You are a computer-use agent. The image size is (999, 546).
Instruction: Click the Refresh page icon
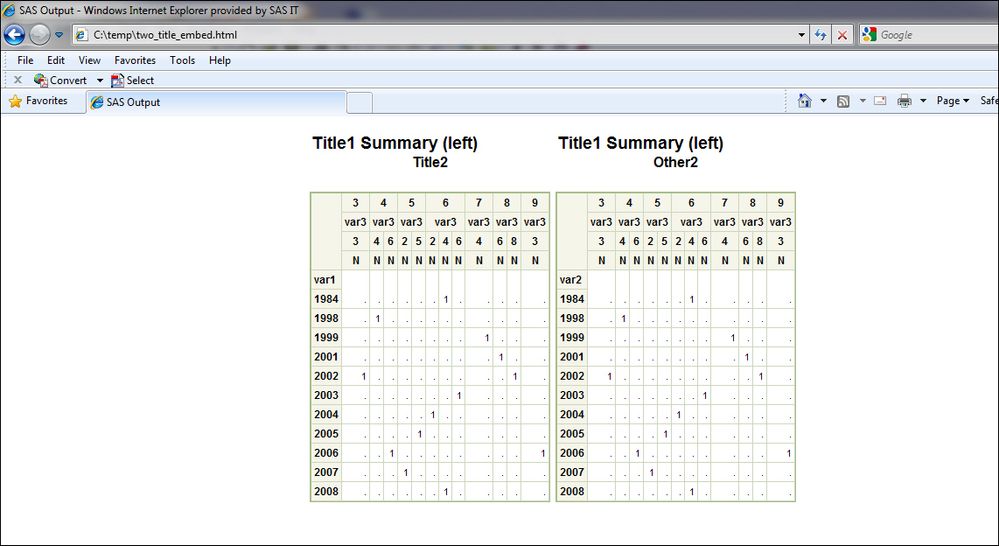pos(820,35)
